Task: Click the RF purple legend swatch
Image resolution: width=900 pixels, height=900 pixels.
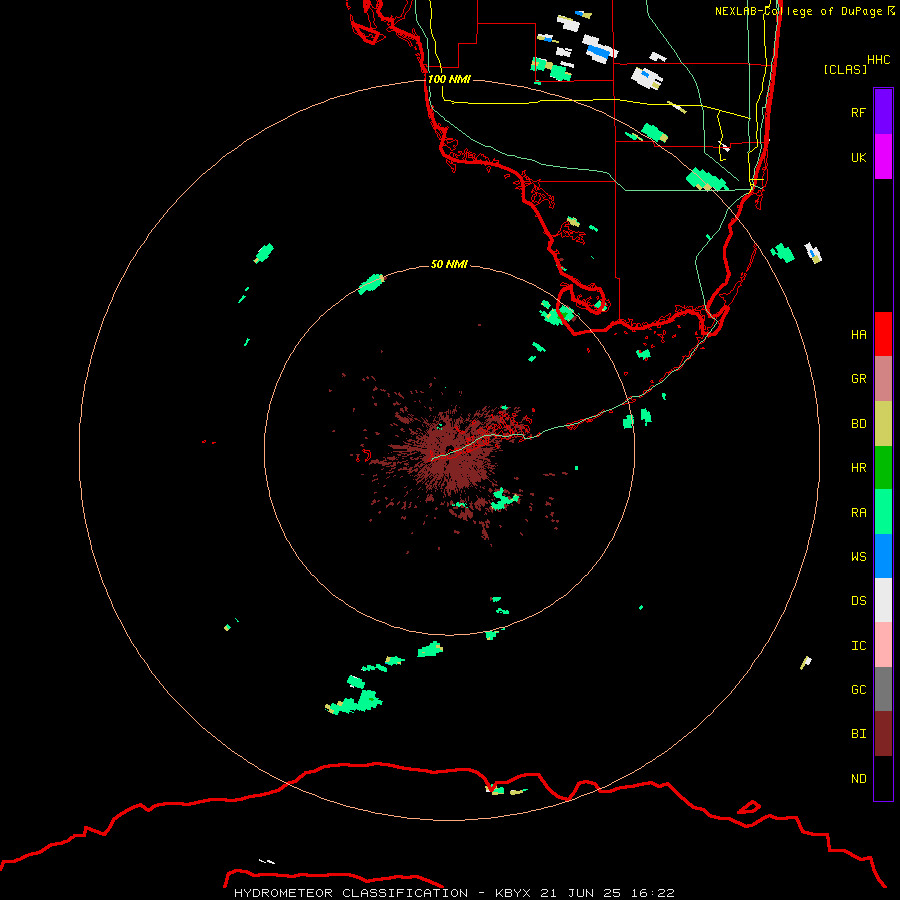Action: pyautogui.click(x=883, y=112)
